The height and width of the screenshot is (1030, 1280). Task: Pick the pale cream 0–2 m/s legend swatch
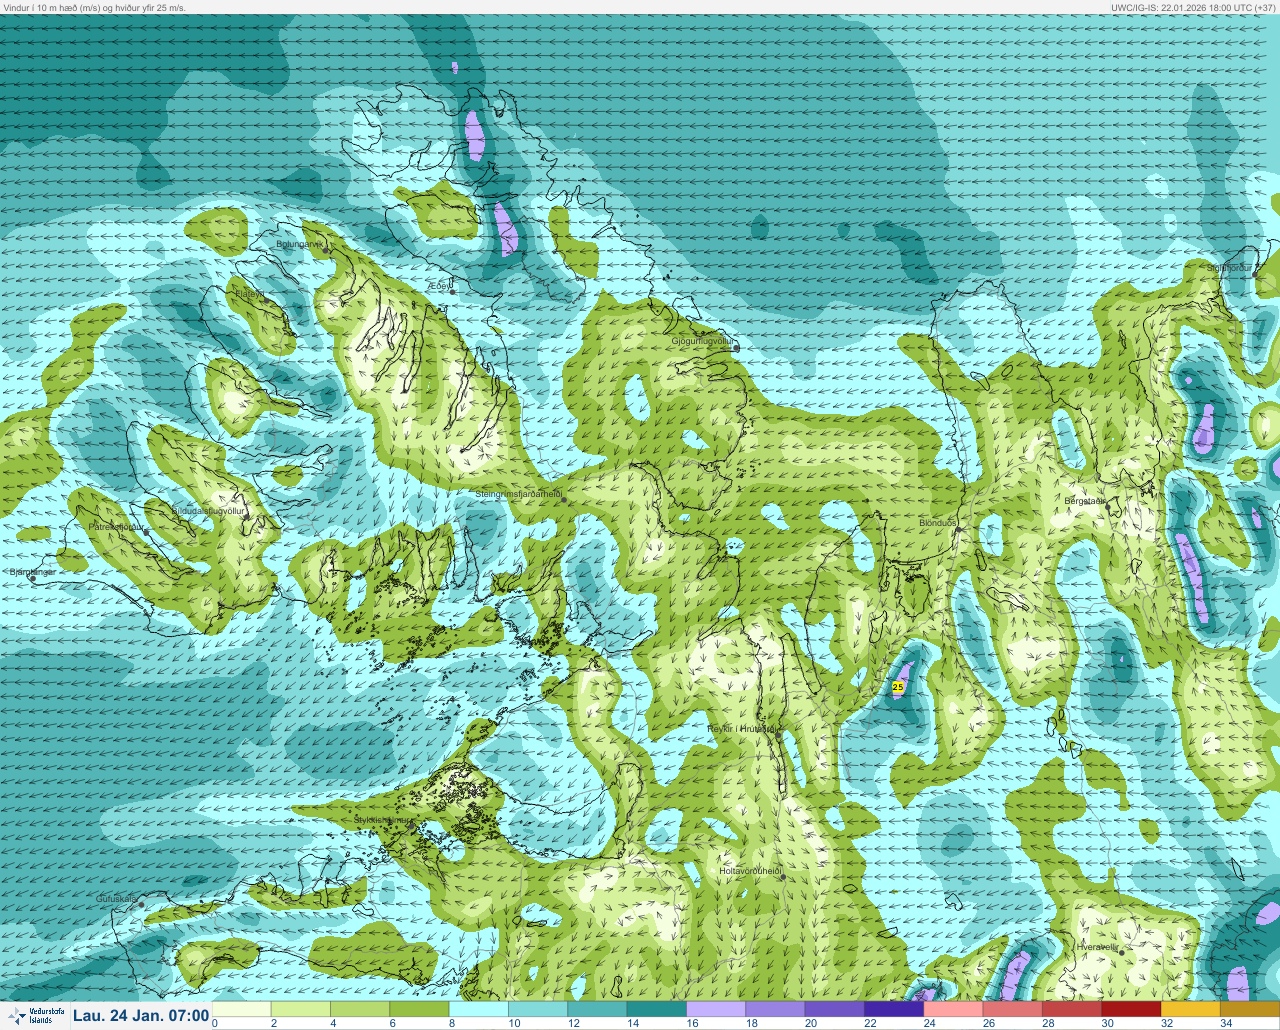(241, 1009)
